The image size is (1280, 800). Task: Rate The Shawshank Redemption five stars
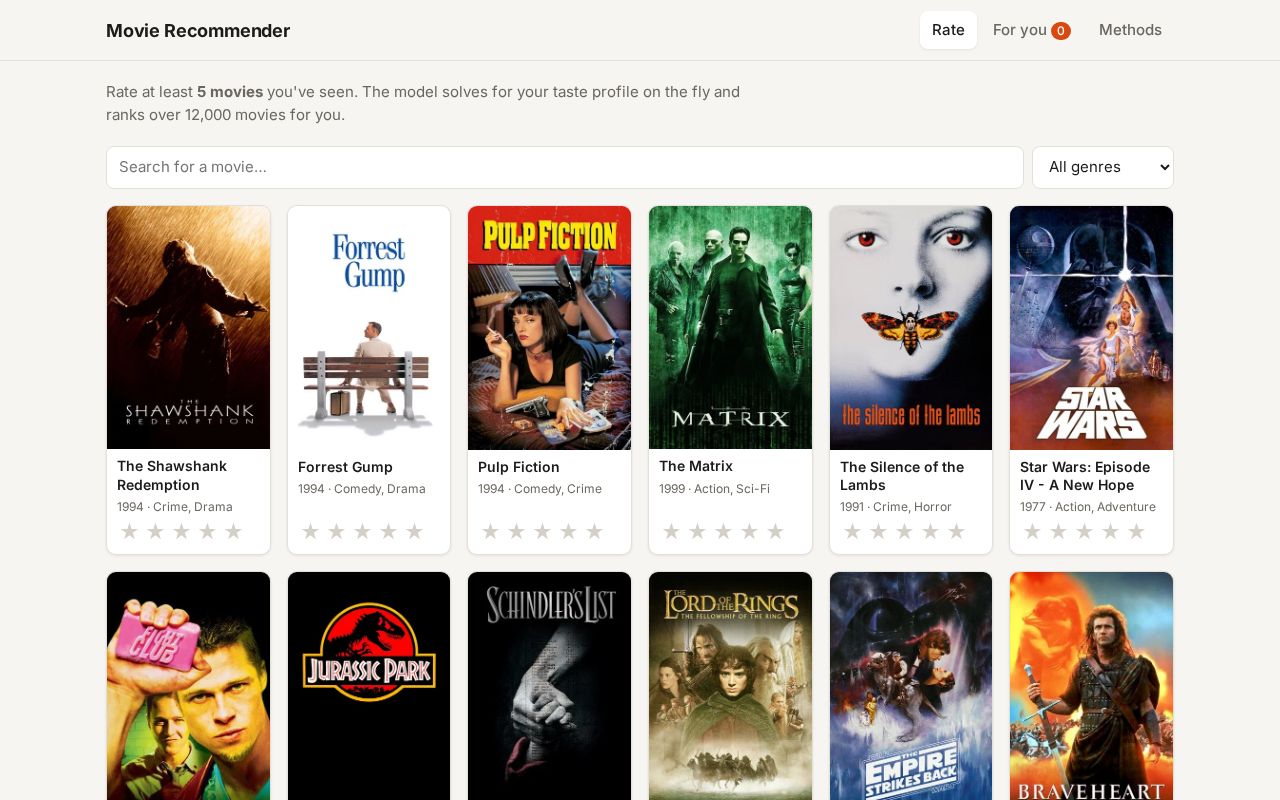coord(233,532)
